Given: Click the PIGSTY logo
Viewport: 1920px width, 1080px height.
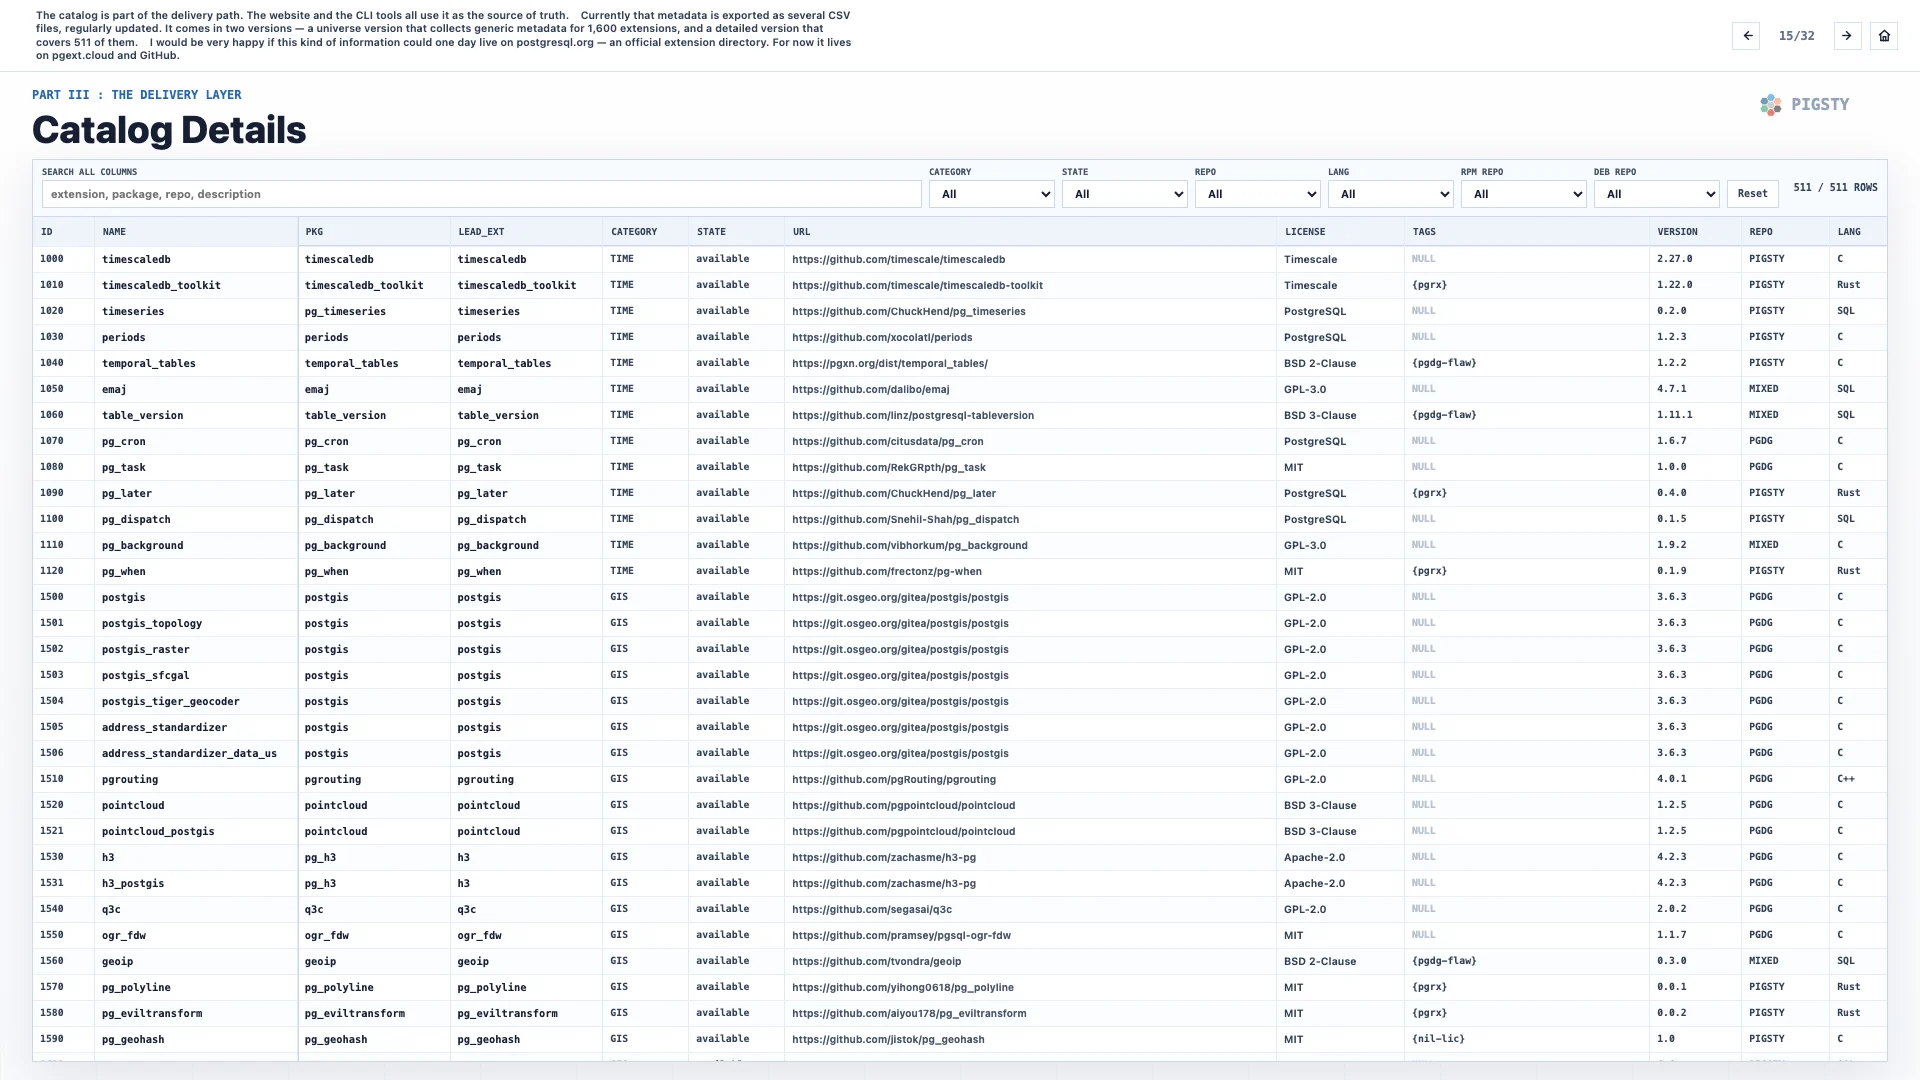Looking at the screenshot, I should [x=1805, y=104].
